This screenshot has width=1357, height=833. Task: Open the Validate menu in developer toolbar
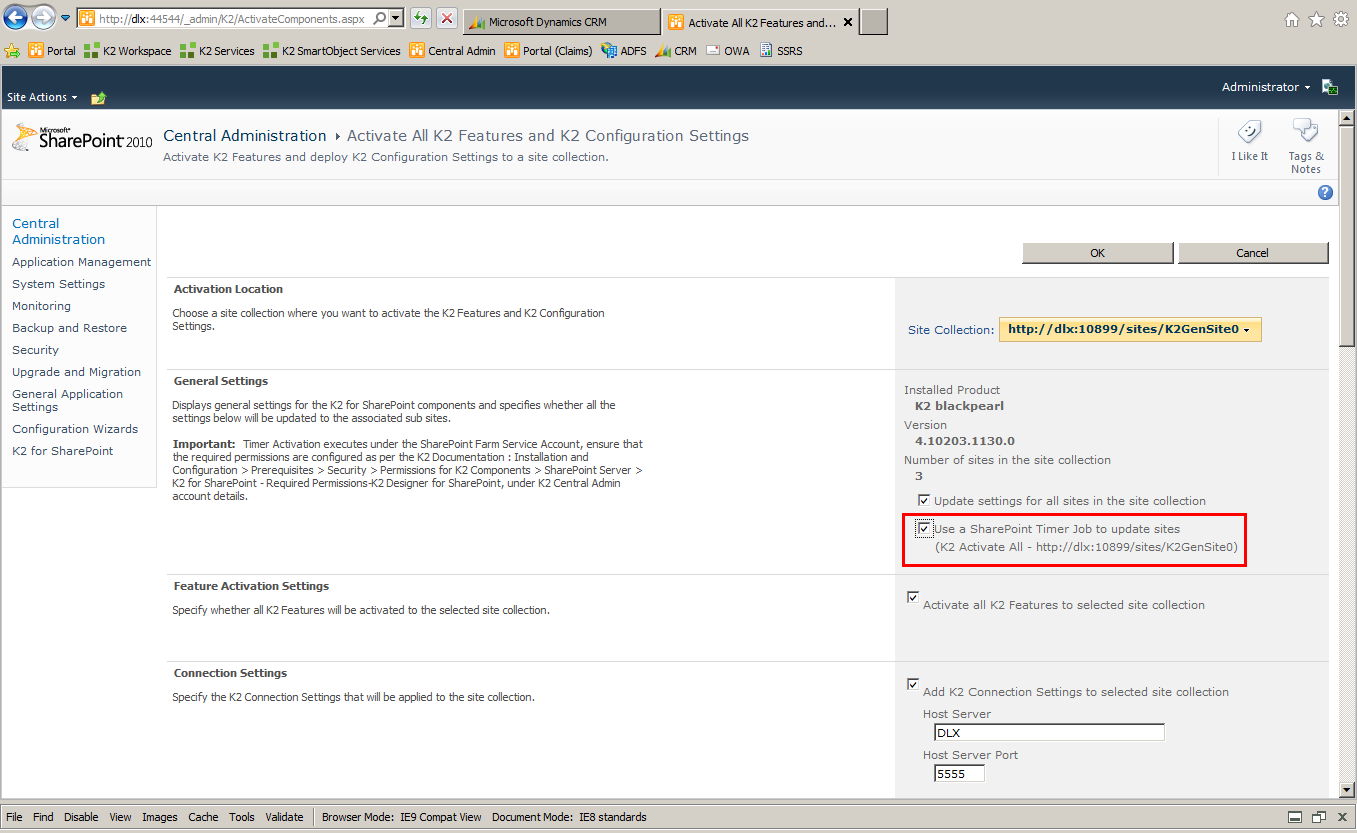pyautogui.click(x=284, y=817)
